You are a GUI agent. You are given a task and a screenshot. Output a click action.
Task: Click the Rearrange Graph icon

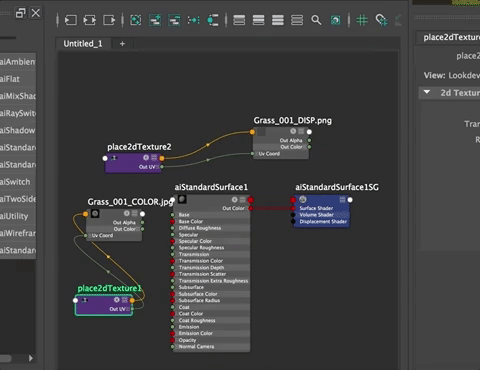click(x=193, y=20)
